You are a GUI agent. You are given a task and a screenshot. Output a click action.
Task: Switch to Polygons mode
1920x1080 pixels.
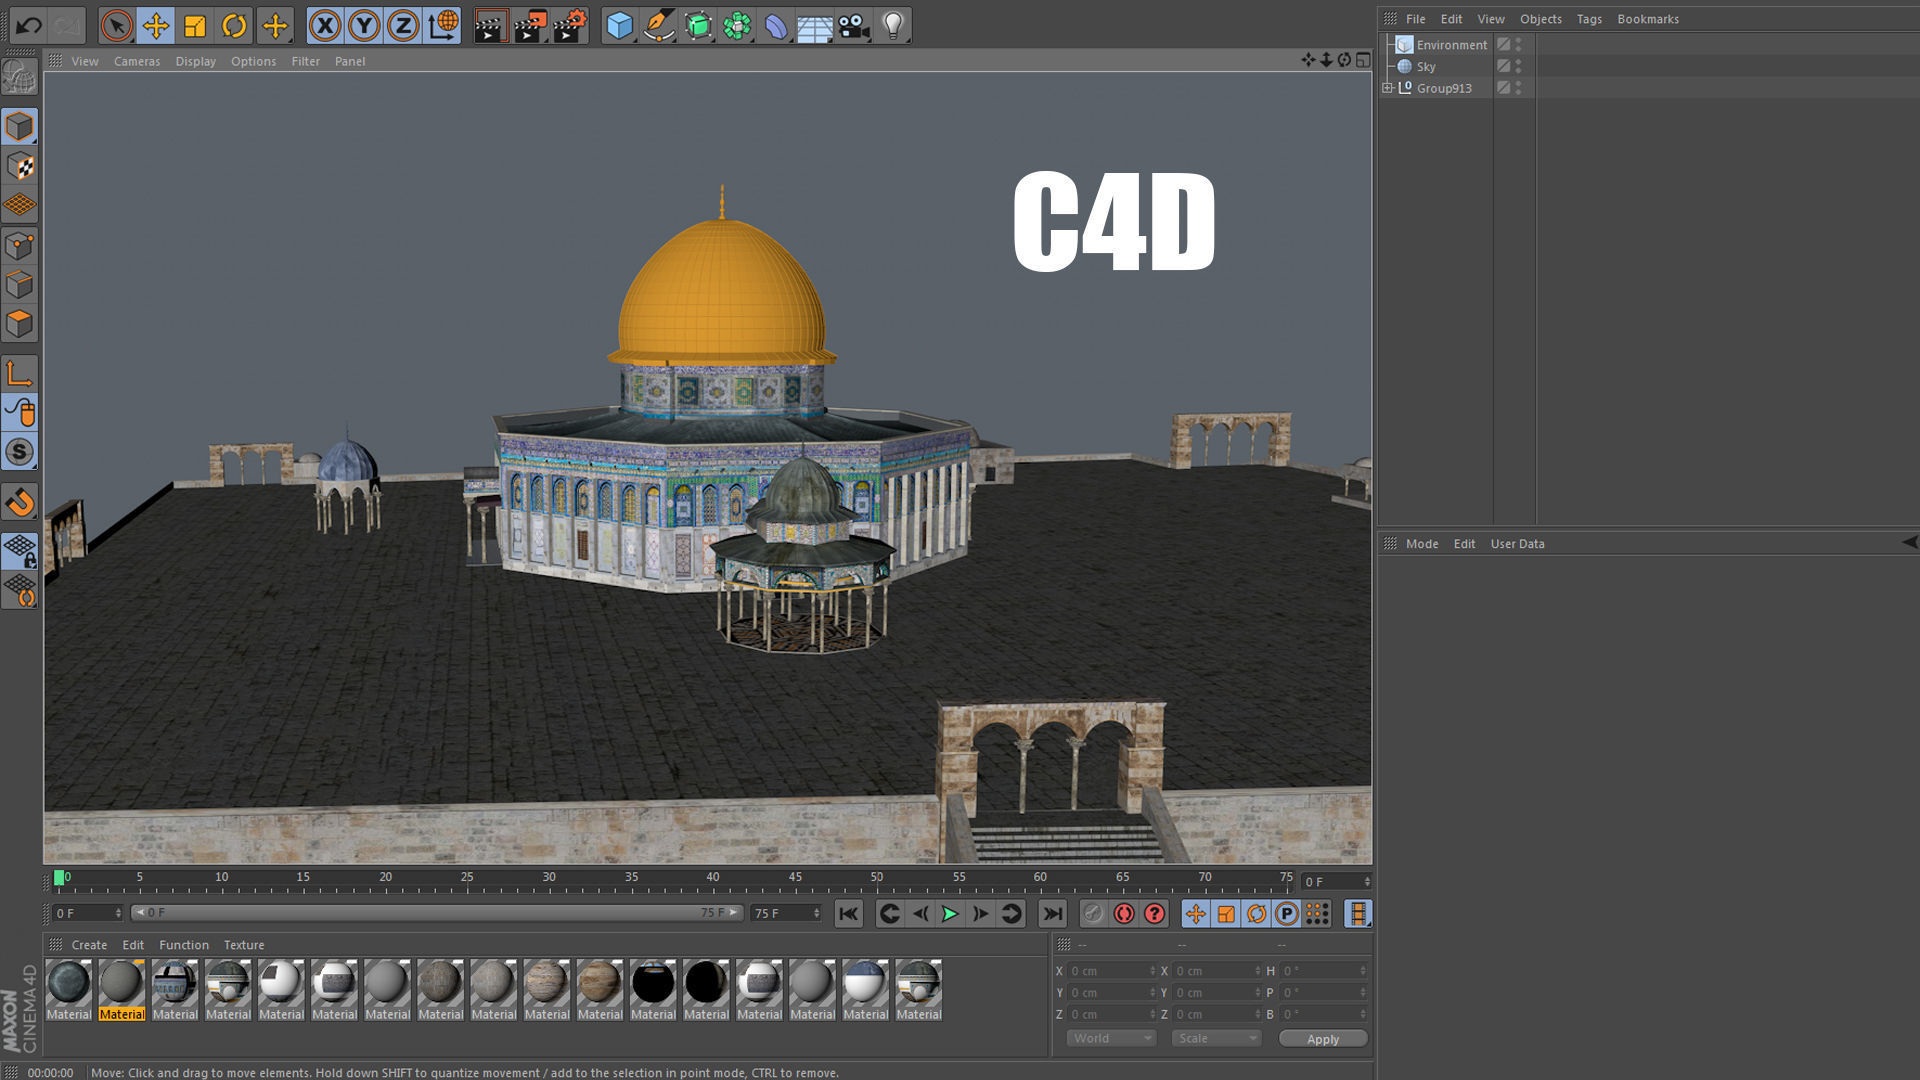pyautogui.click(x=19, y=324)
